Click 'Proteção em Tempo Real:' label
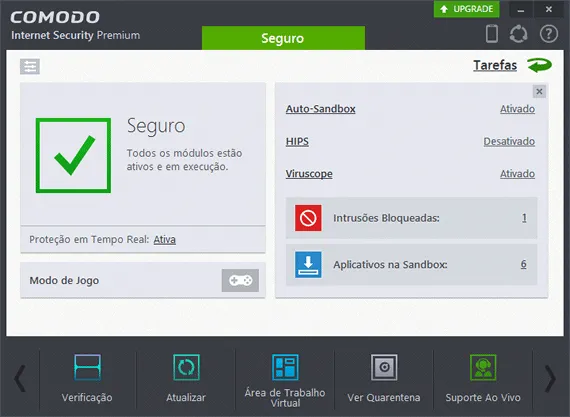Viewport: 570px width, 417px height. [89, 240]
